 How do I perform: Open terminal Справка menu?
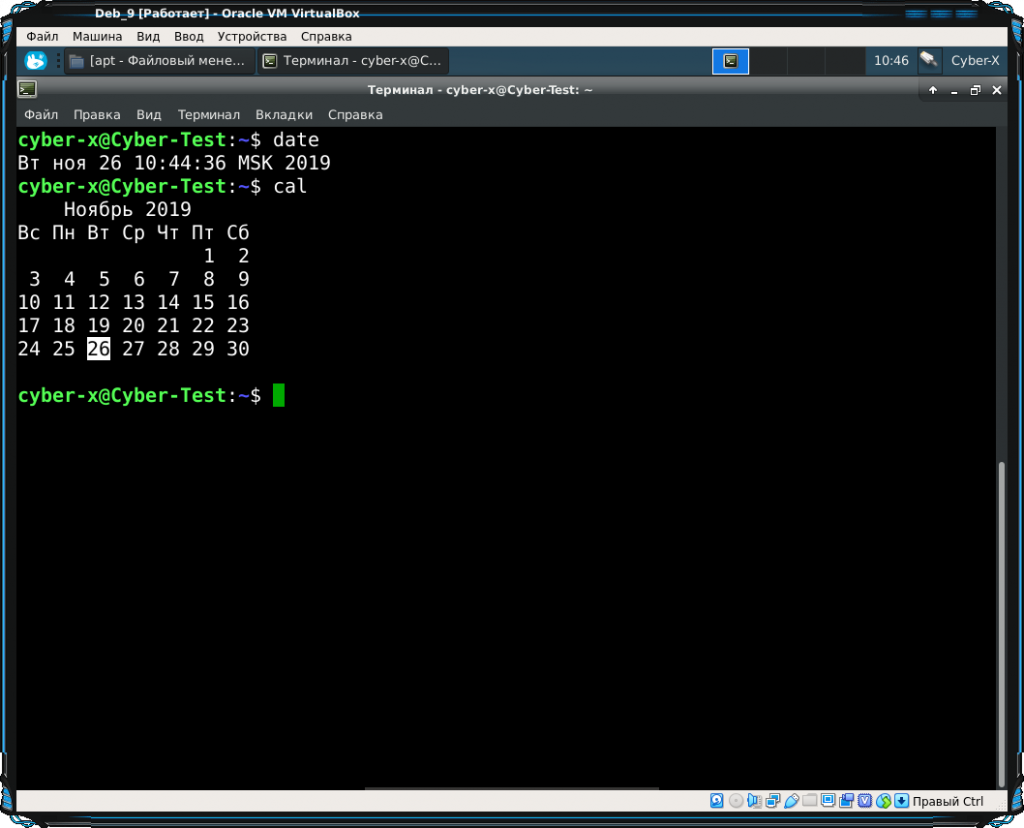pos(355,115)
